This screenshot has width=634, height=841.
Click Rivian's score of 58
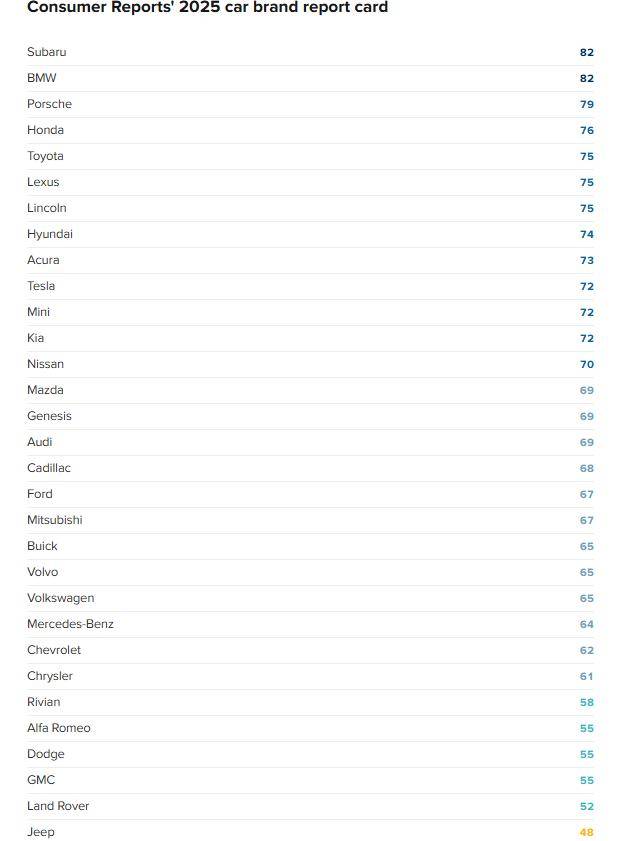pyautogui.click(x=586, y=702)
